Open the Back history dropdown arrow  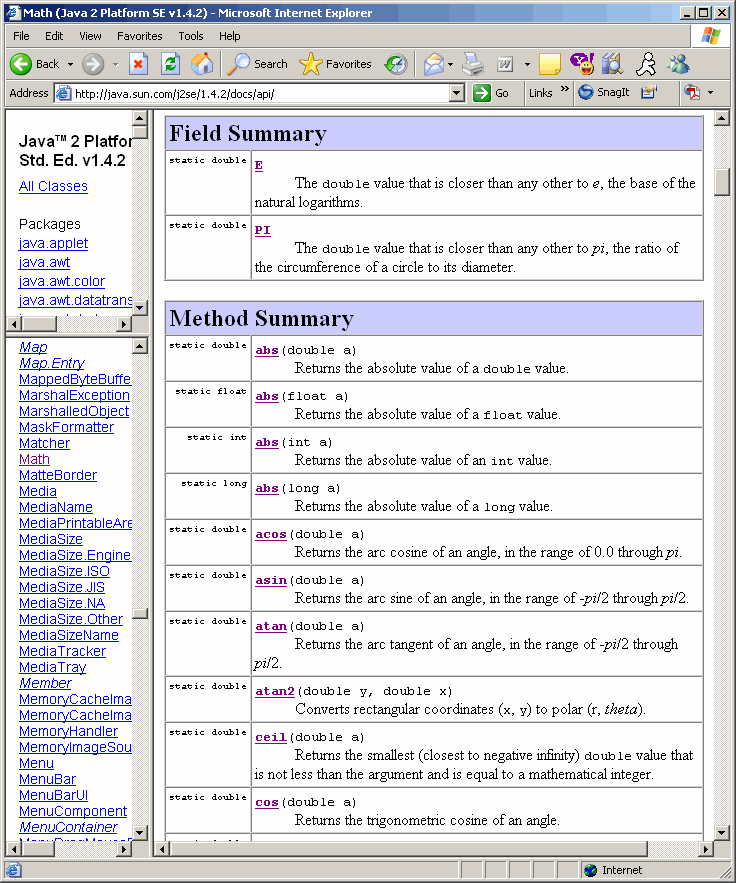coord(70,64)
